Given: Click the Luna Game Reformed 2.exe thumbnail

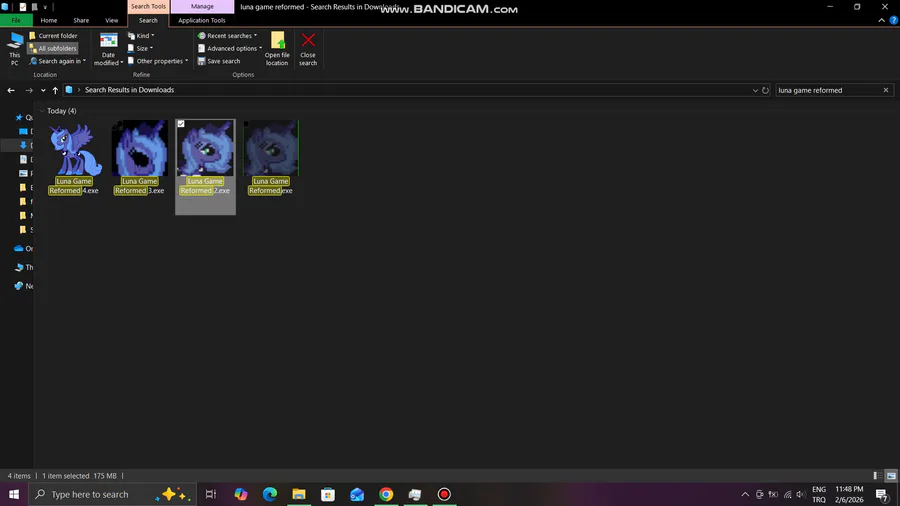Looking at the screenshot, I should (205, 148).
